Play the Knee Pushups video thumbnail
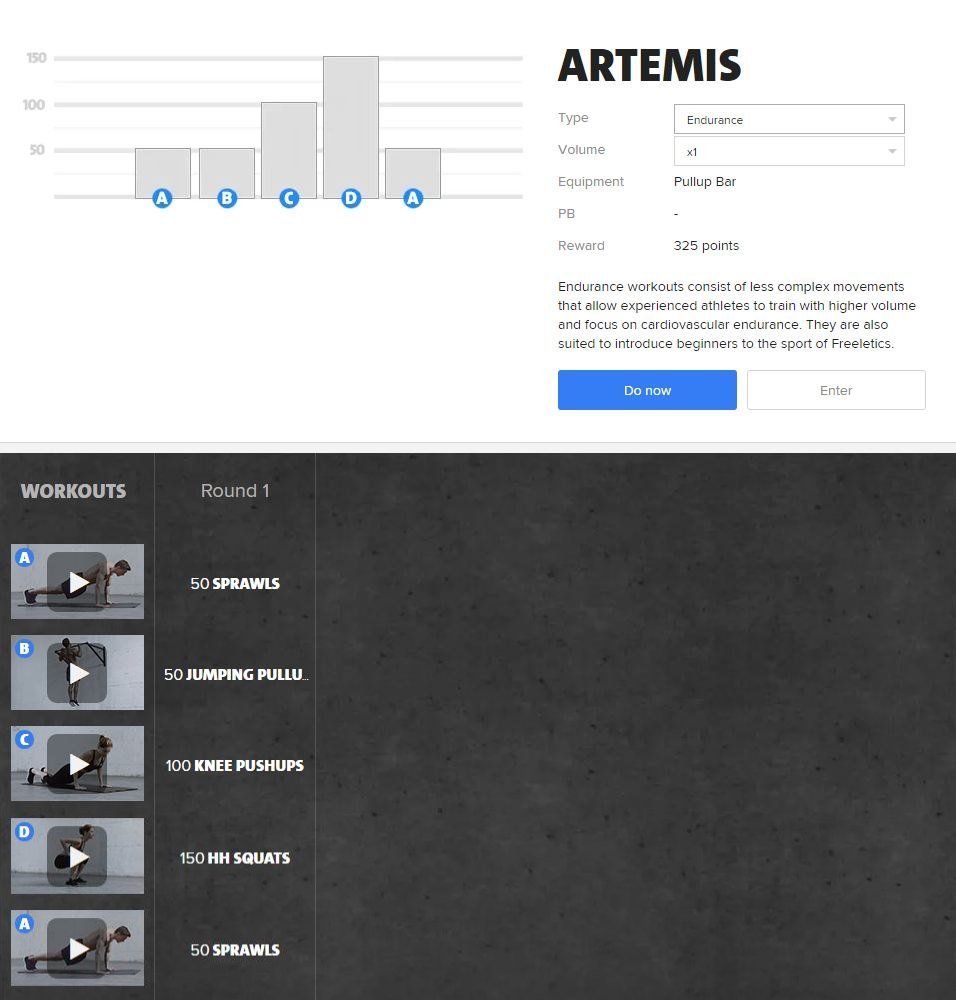 [x=77, y=764]
